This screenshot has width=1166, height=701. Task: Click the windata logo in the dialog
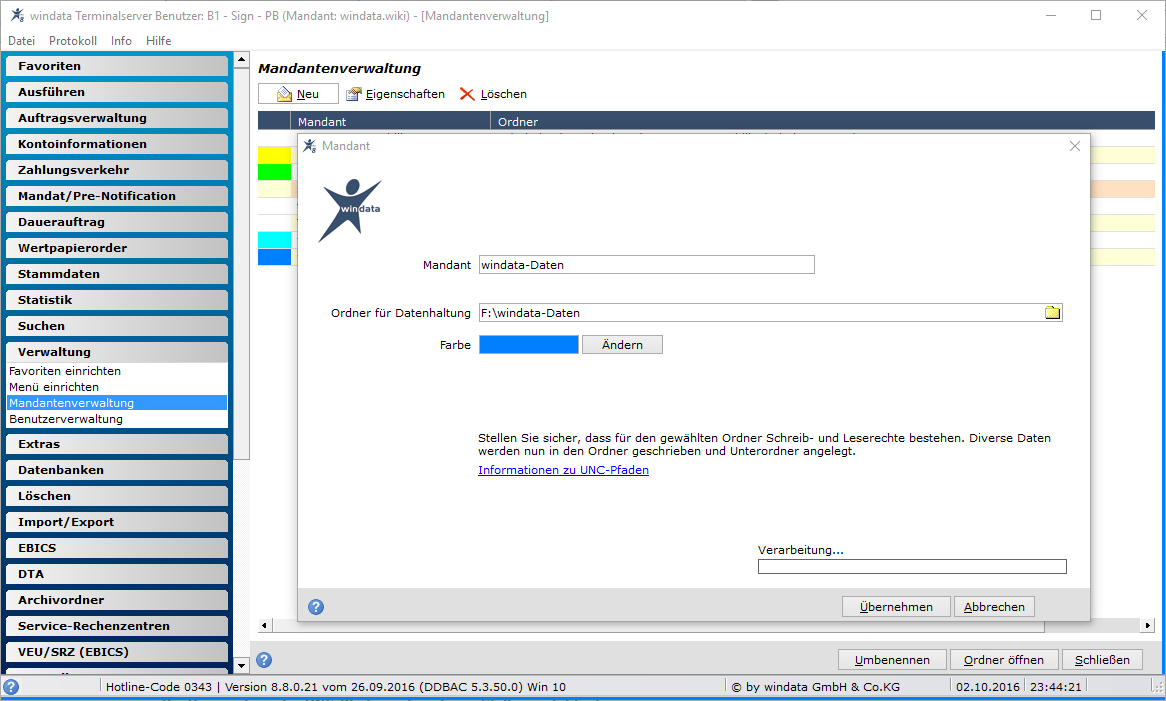350,210
